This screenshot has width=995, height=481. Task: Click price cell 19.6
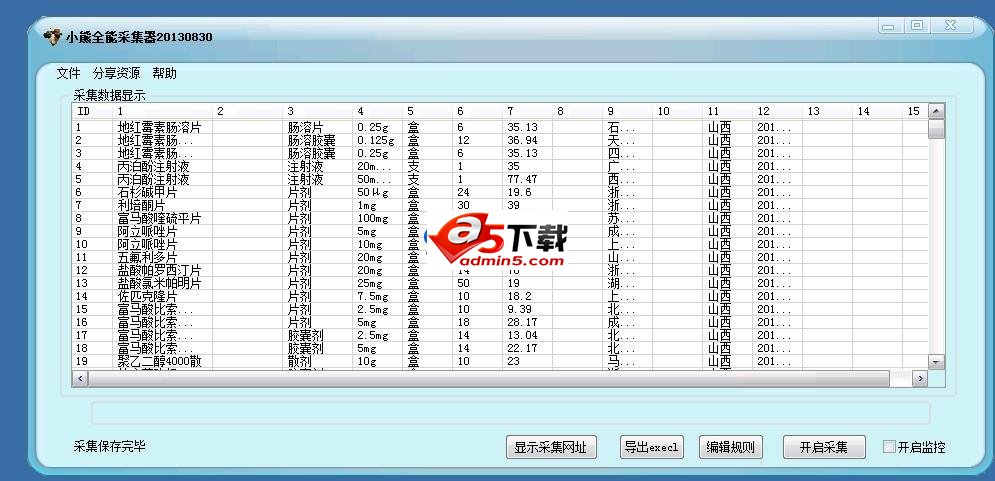(519, 192)
